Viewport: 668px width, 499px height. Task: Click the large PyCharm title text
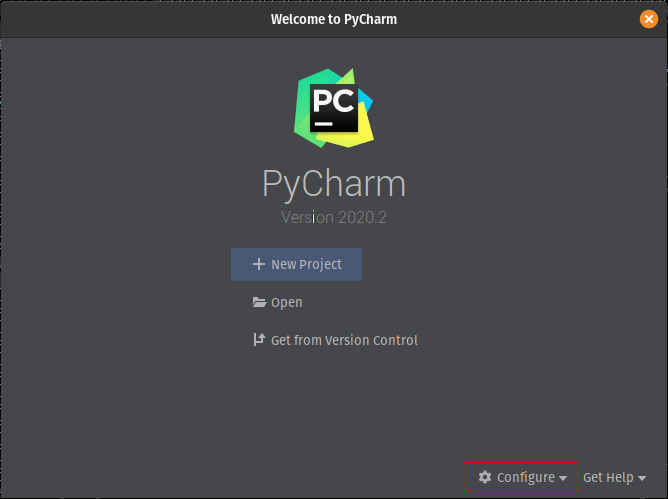coord(334,184)
